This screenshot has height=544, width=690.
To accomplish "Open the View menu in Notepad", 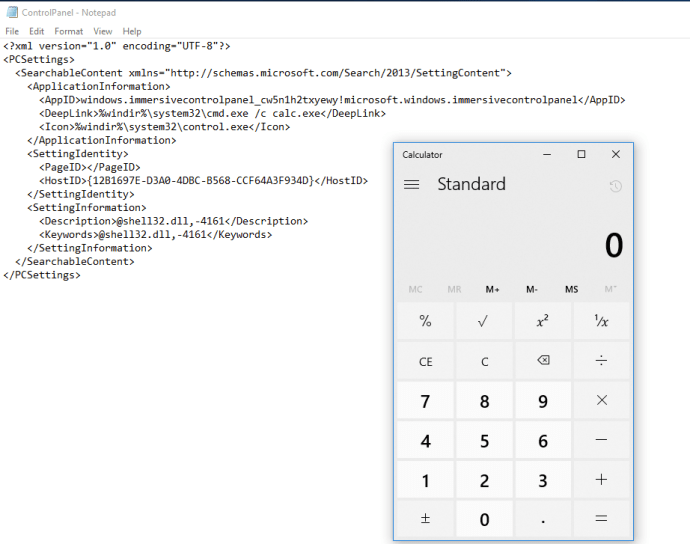I will click(103, 31).
